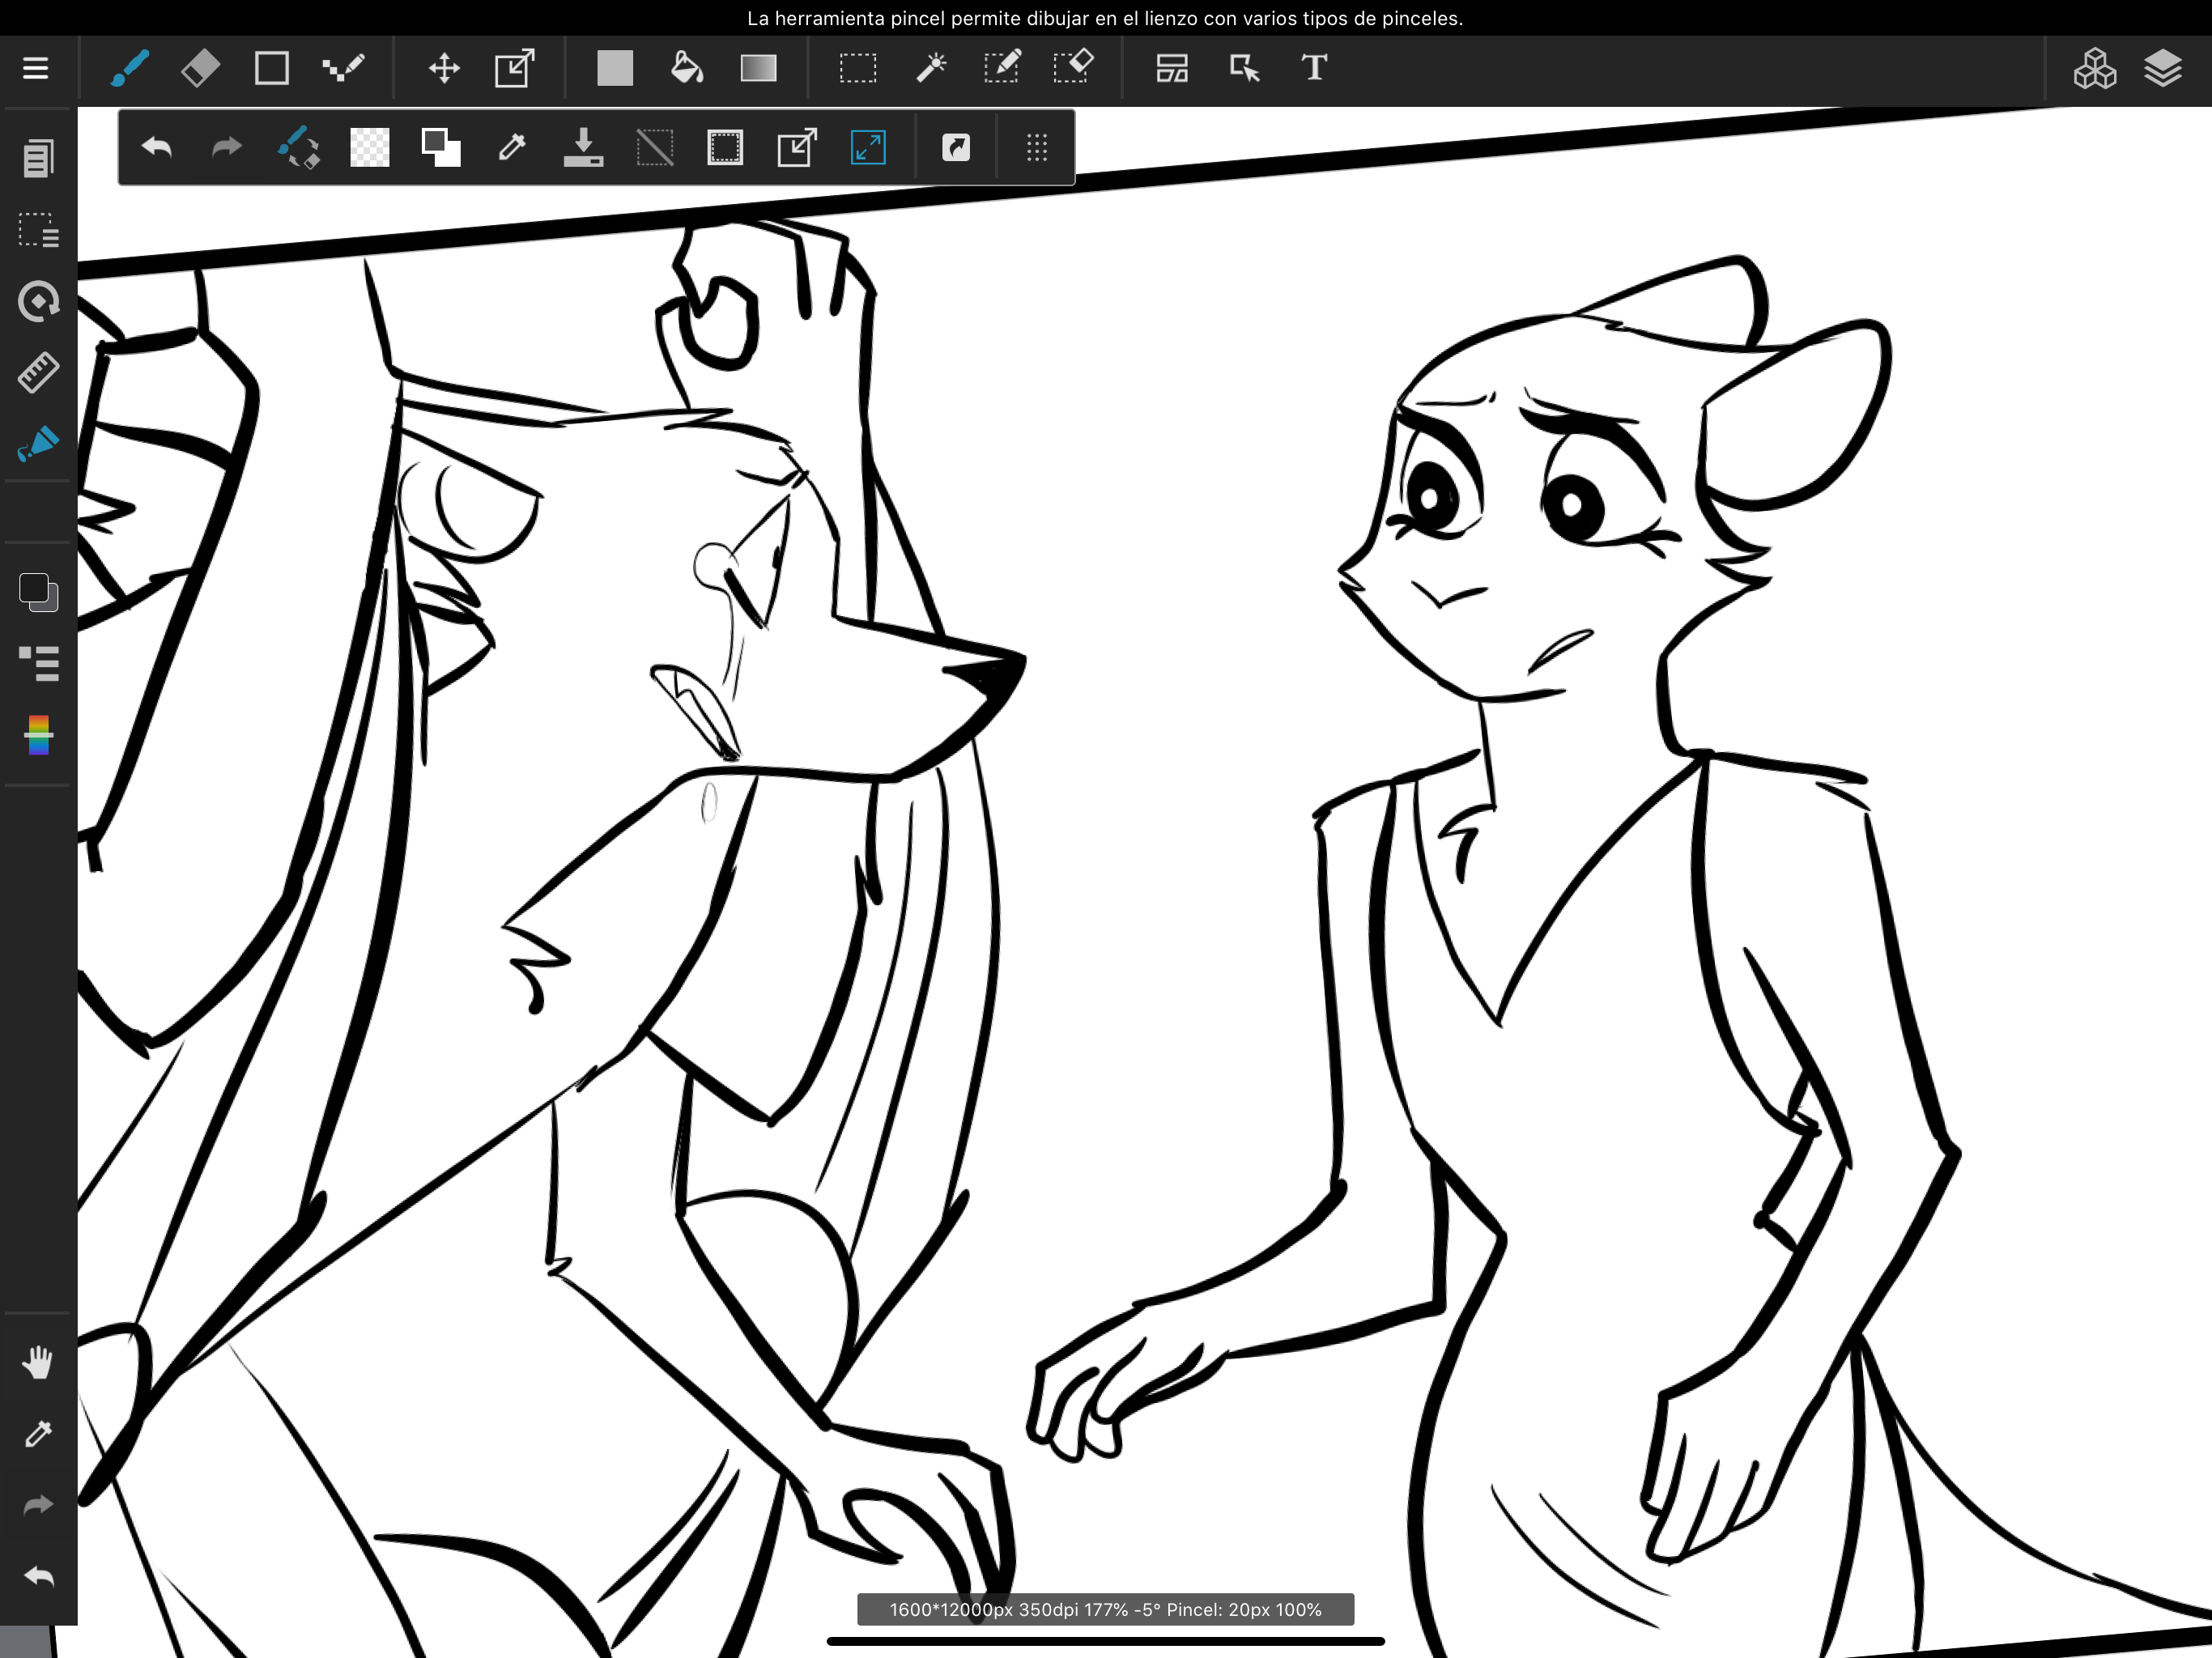Screen dimensions: 2212x1658
Task: Select the Hand pan tool
Action: click(x=38, y=1362)
